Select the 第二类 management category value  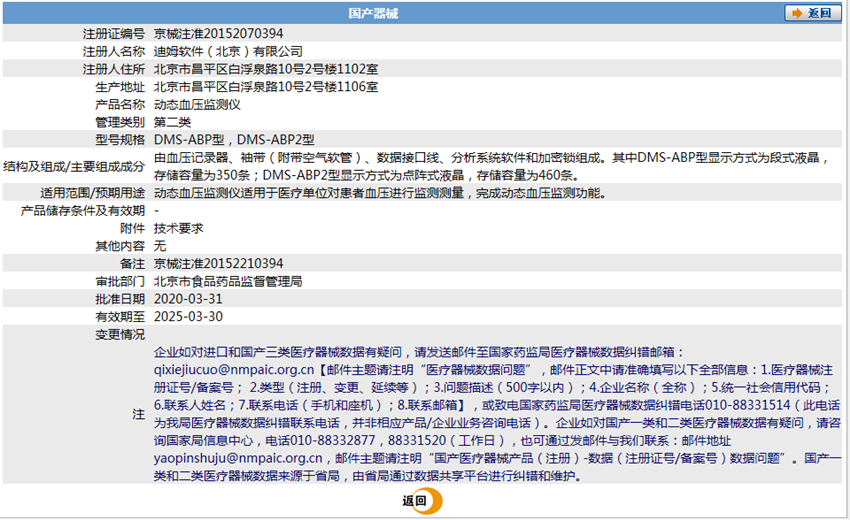click(172, 122)
